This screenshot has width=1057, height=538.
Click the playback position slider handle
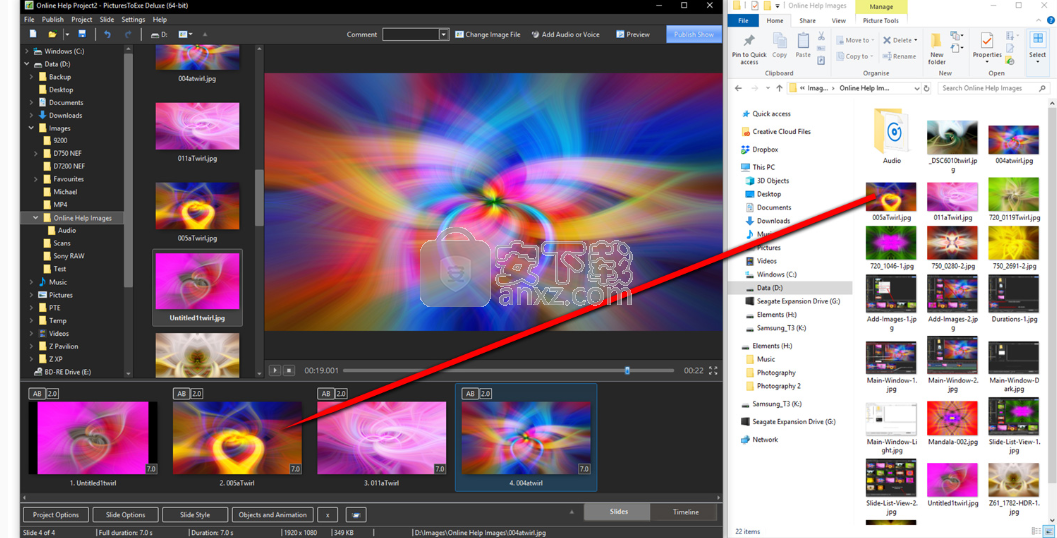(627, 370)
